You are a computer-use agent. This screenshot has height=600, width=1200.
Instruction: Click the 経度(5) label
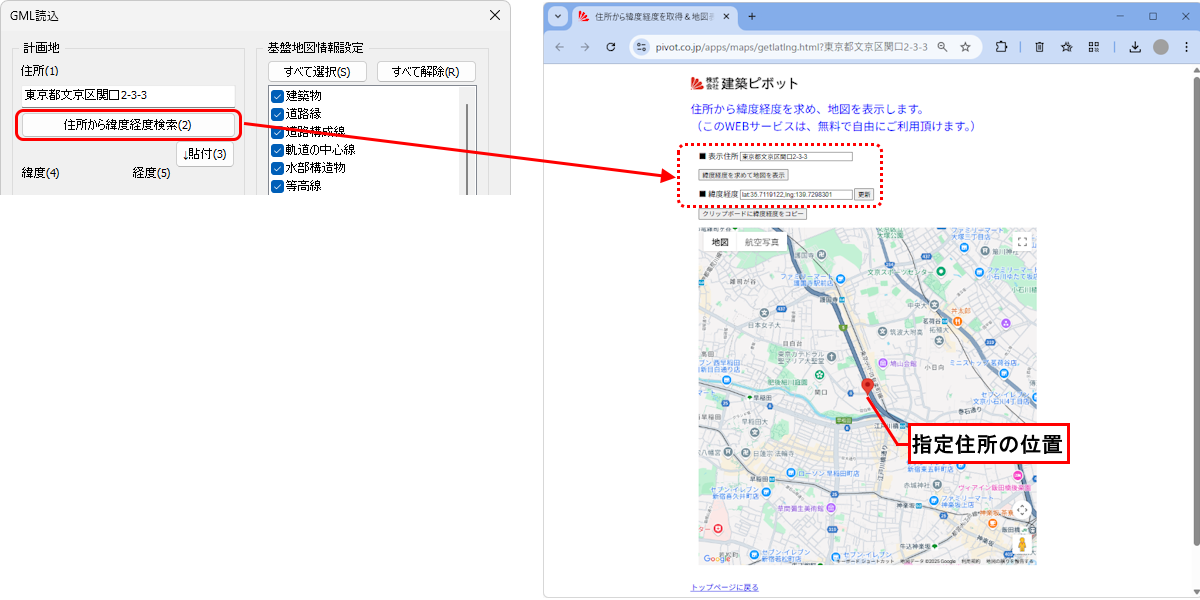(x=152, y=173)
